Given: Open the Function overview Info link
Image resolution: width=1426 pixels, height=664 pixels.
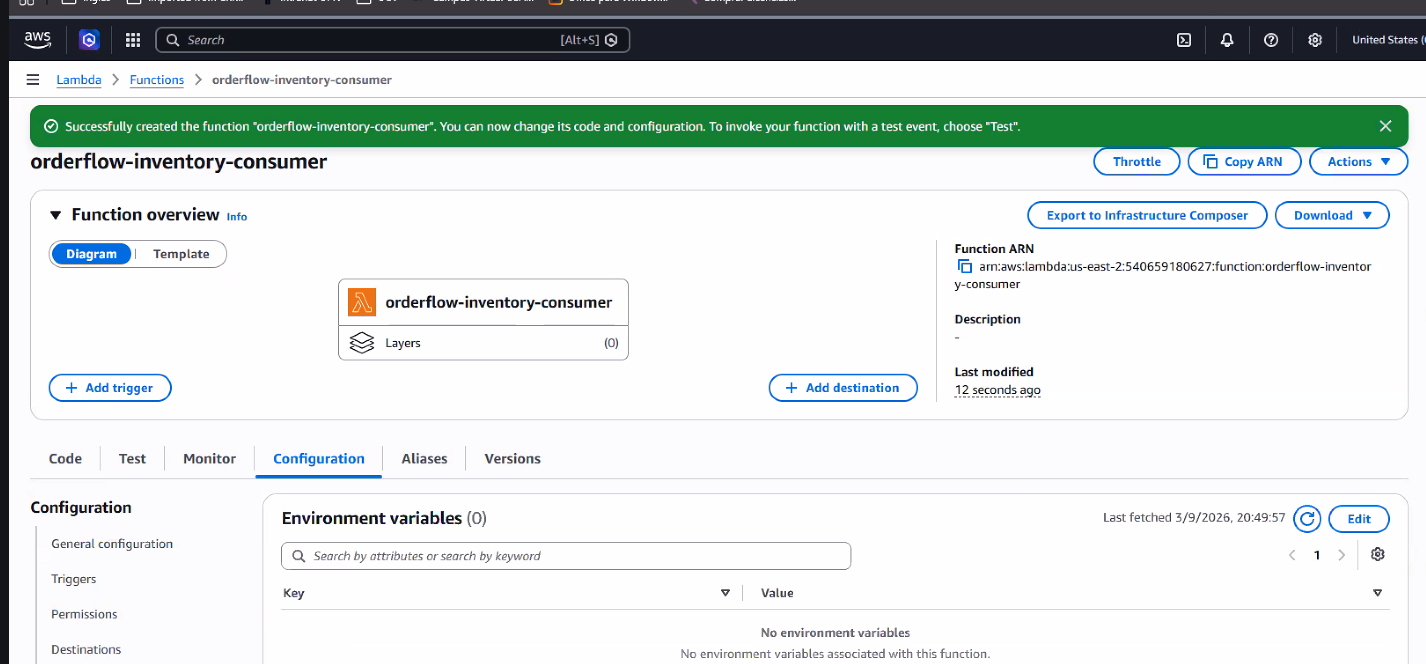Looking at the screenshot, I should [x=237, y=216].
